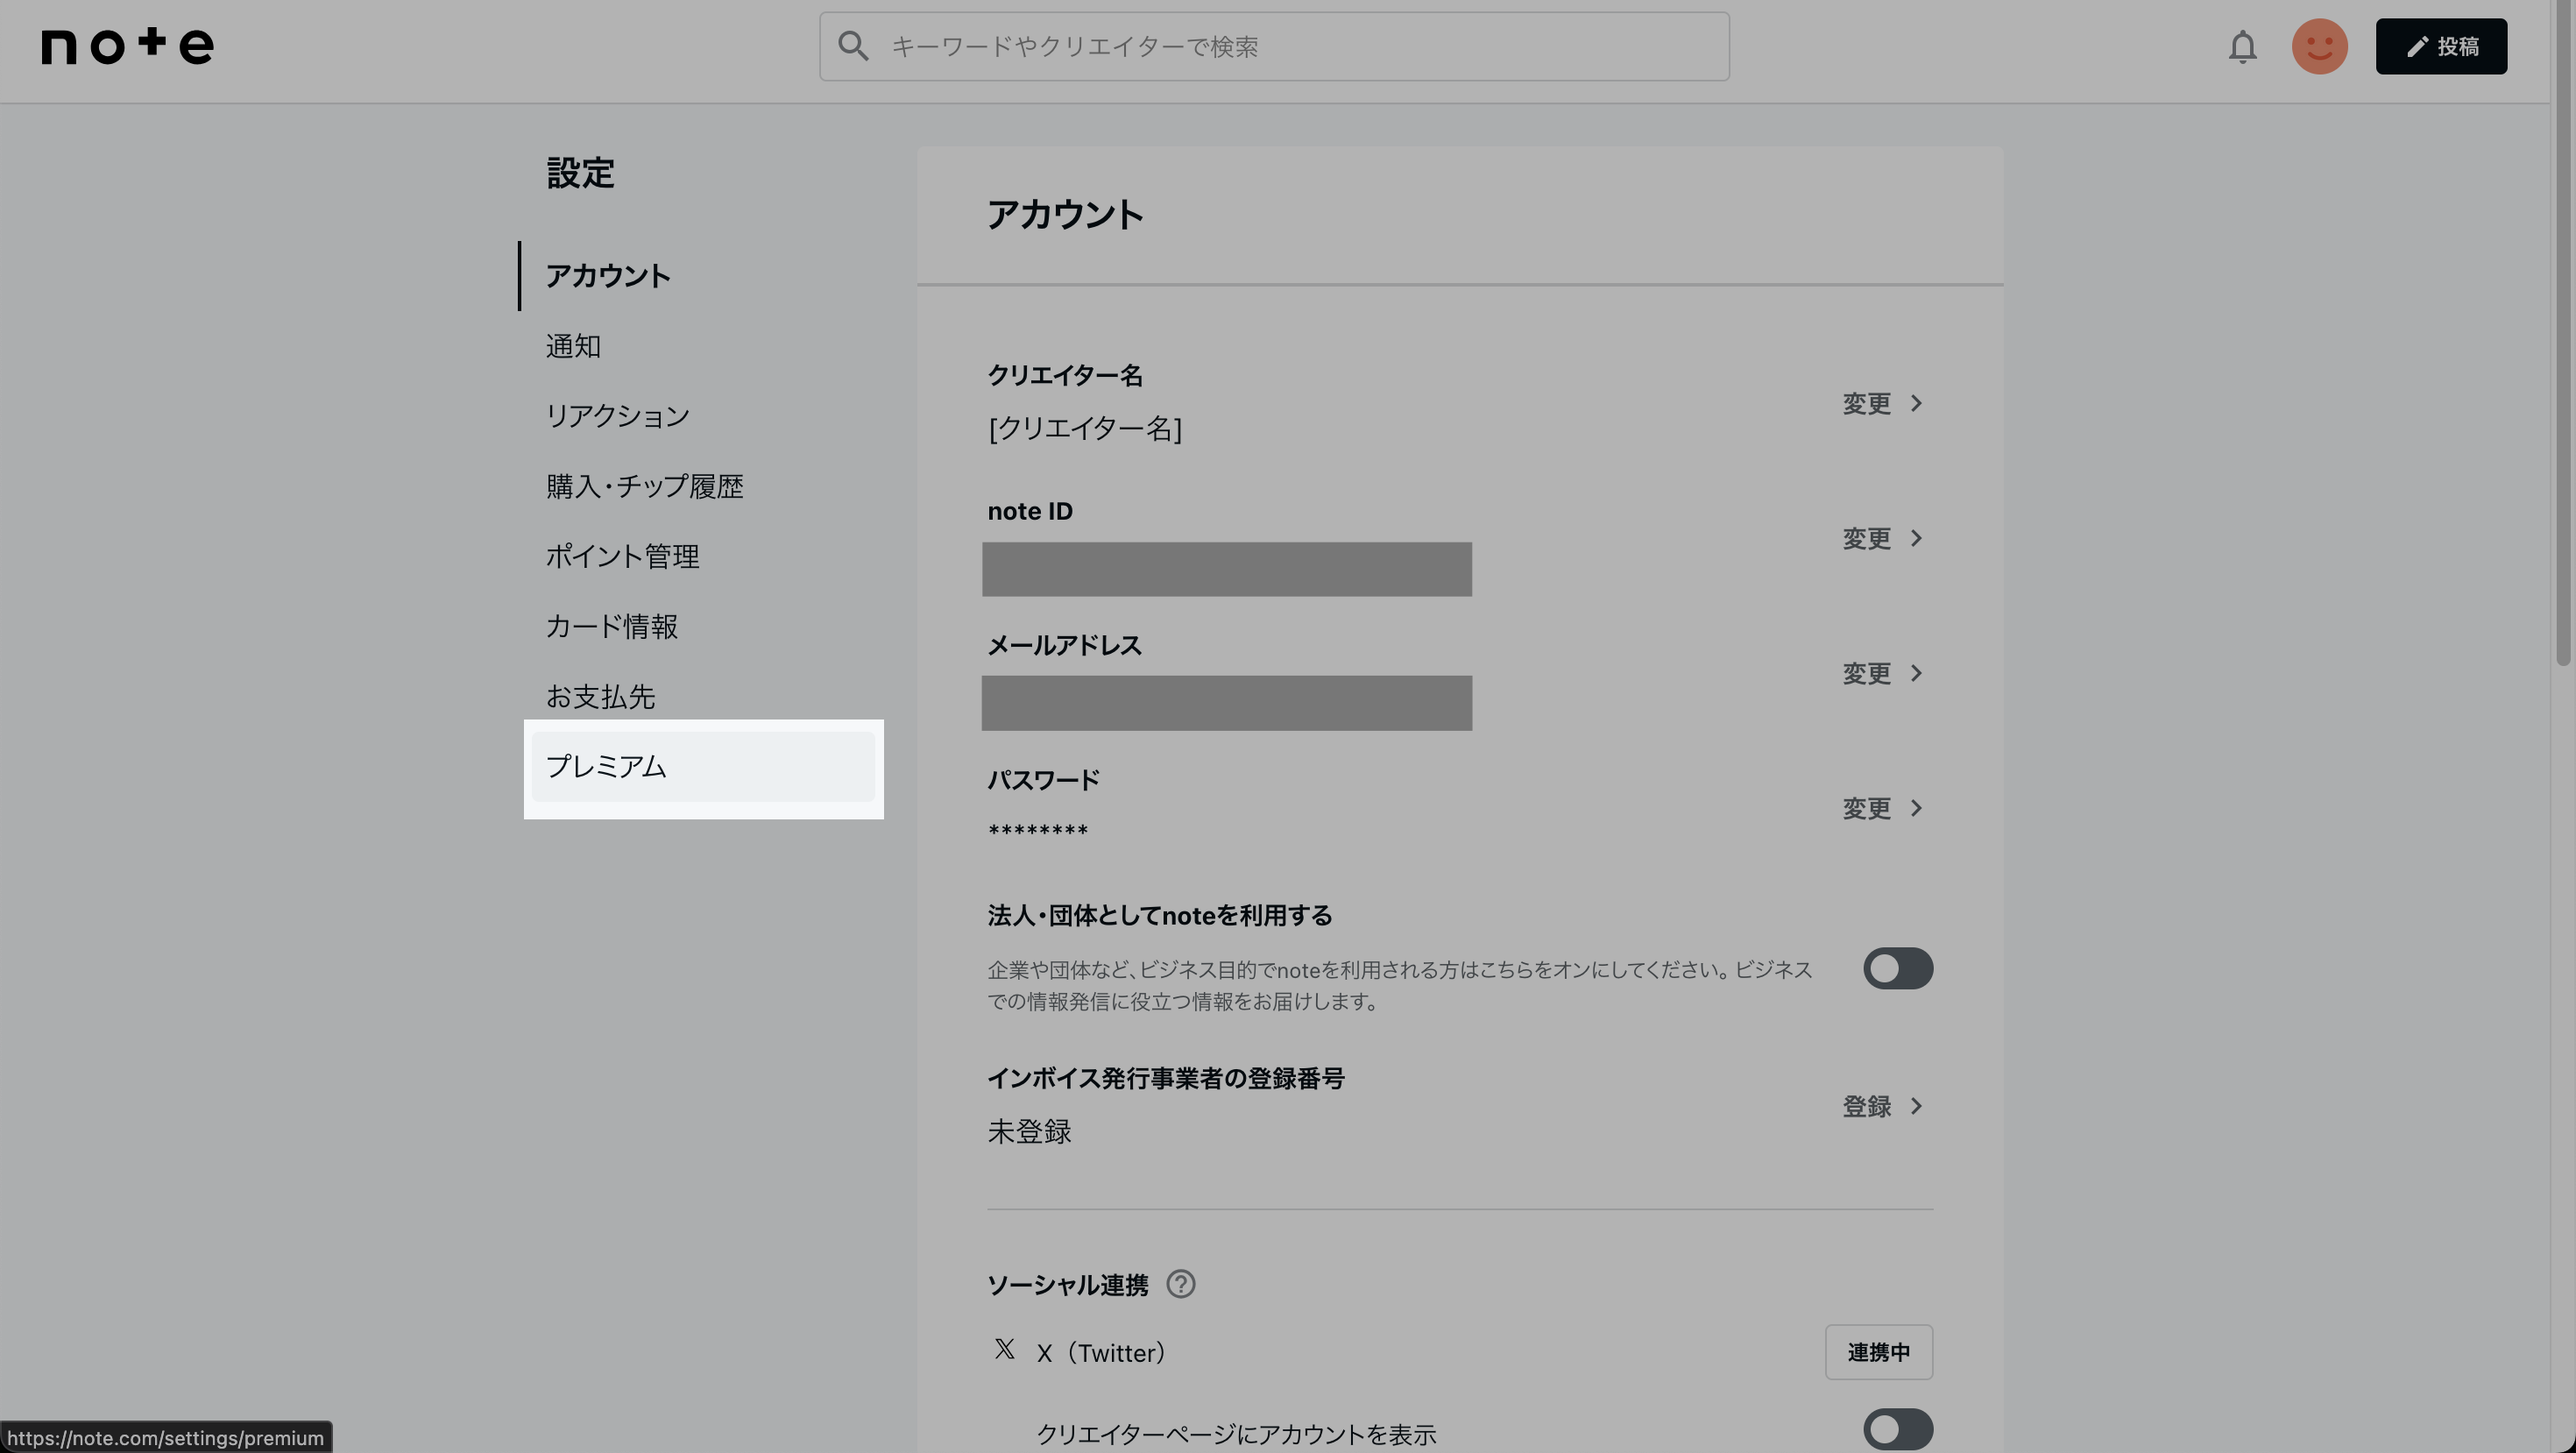Click the pencil 投稿 post button

(2440, 47)
